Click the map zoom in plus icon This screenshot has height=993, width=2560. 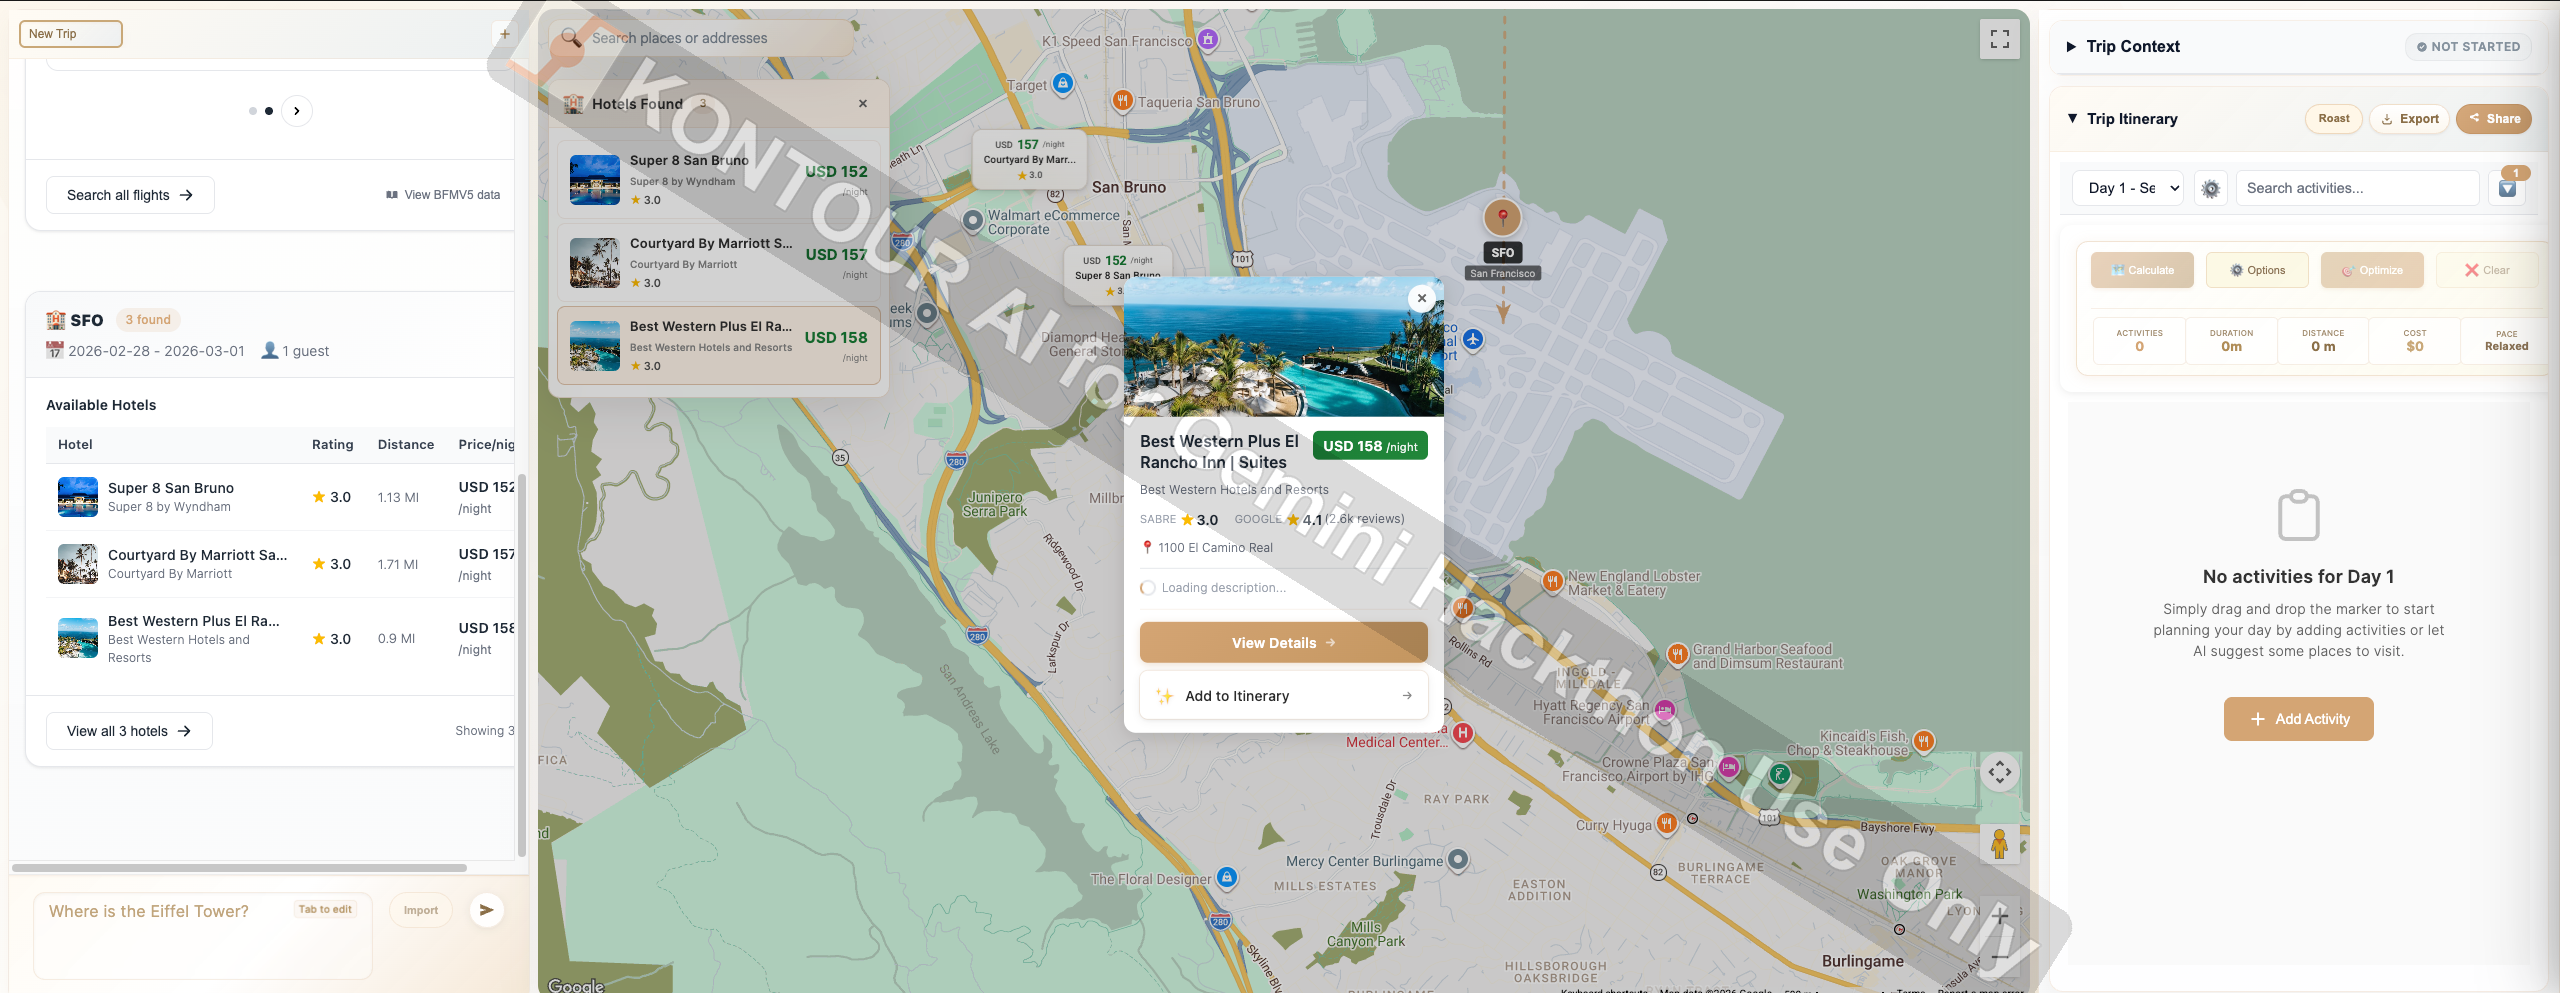click(1999, 915)
